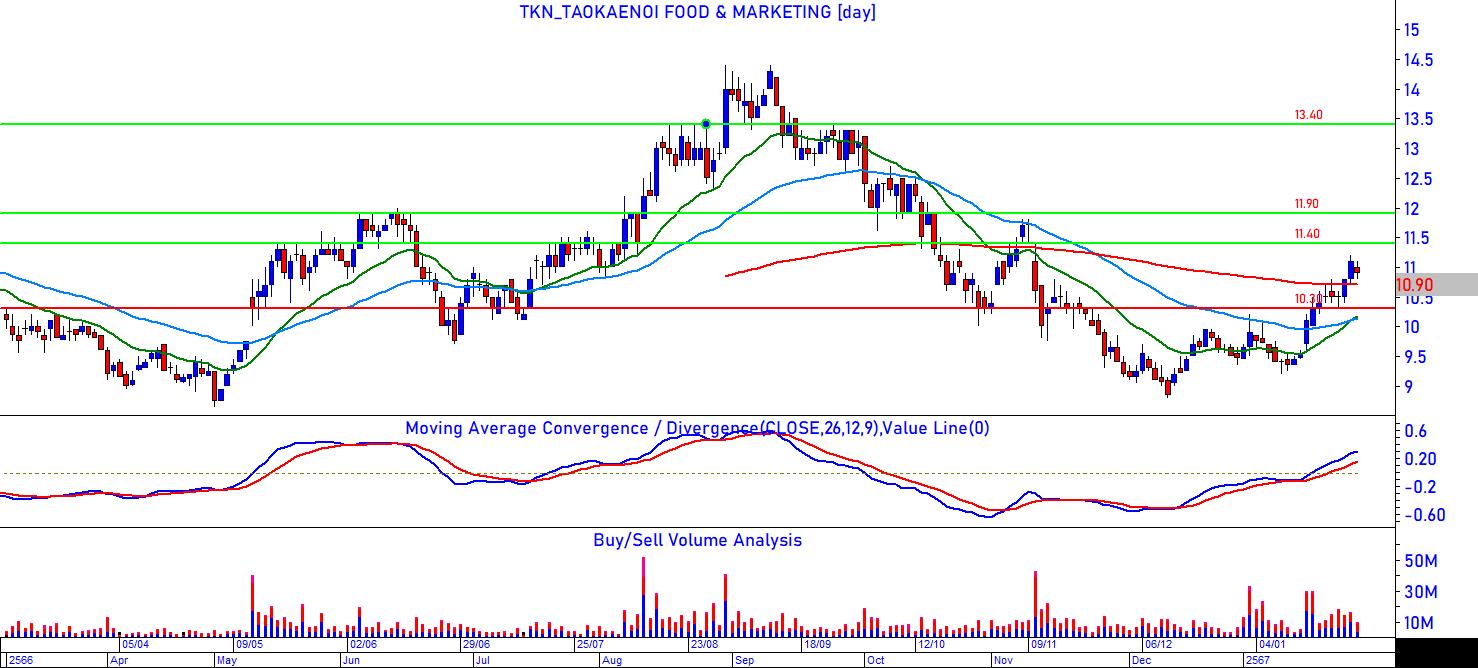Click the date label 09/05
The width and height of the screenshot is (1478, 668).
tap(250, 645)
